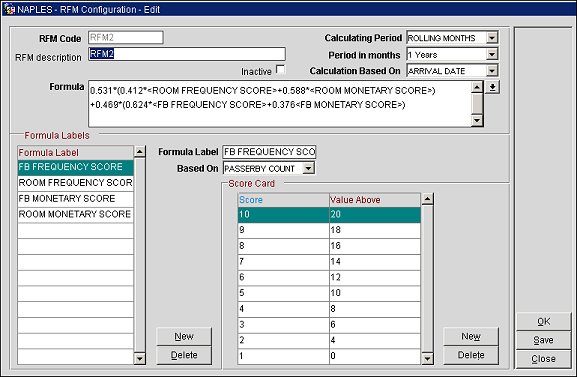Select the value above 4 cell

pyautogui.click(x=375, y=341)
